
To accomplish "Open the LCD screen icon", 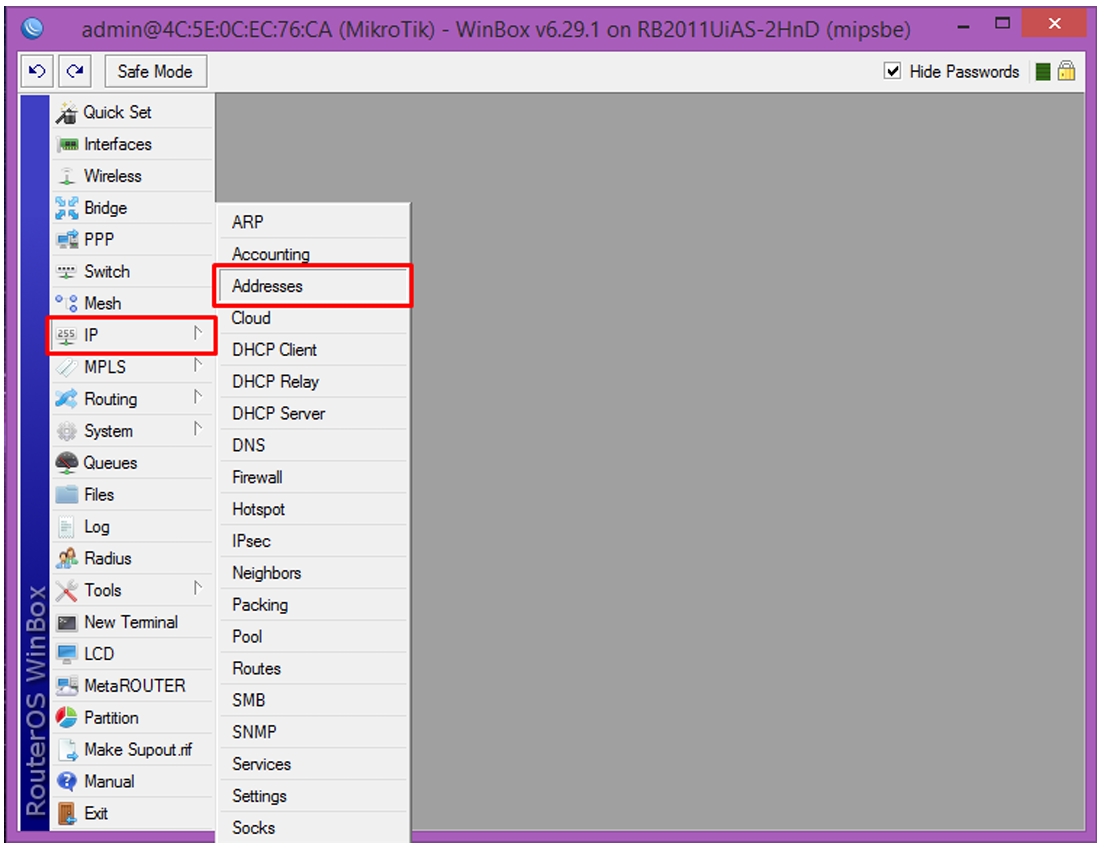I will point(67,654).
